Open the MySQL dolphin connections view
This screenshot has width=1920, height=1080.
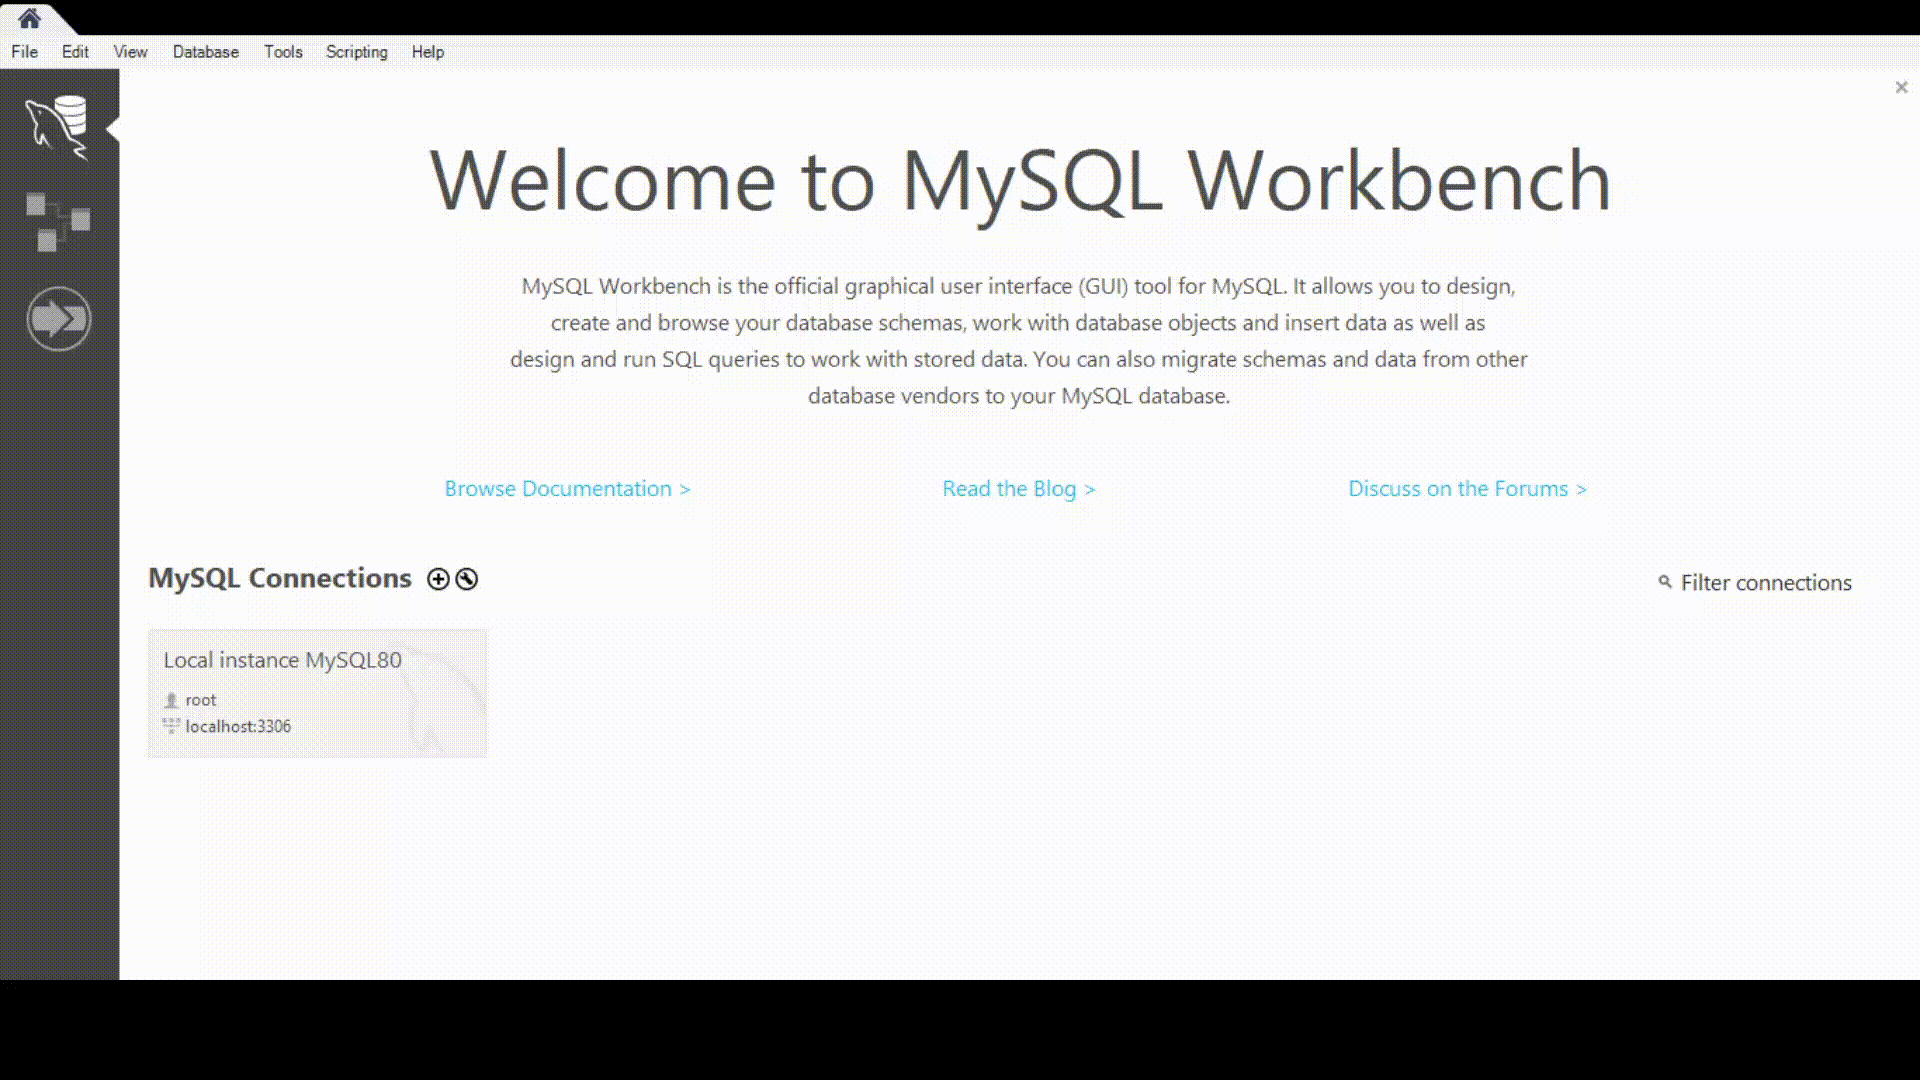(58, 127)
